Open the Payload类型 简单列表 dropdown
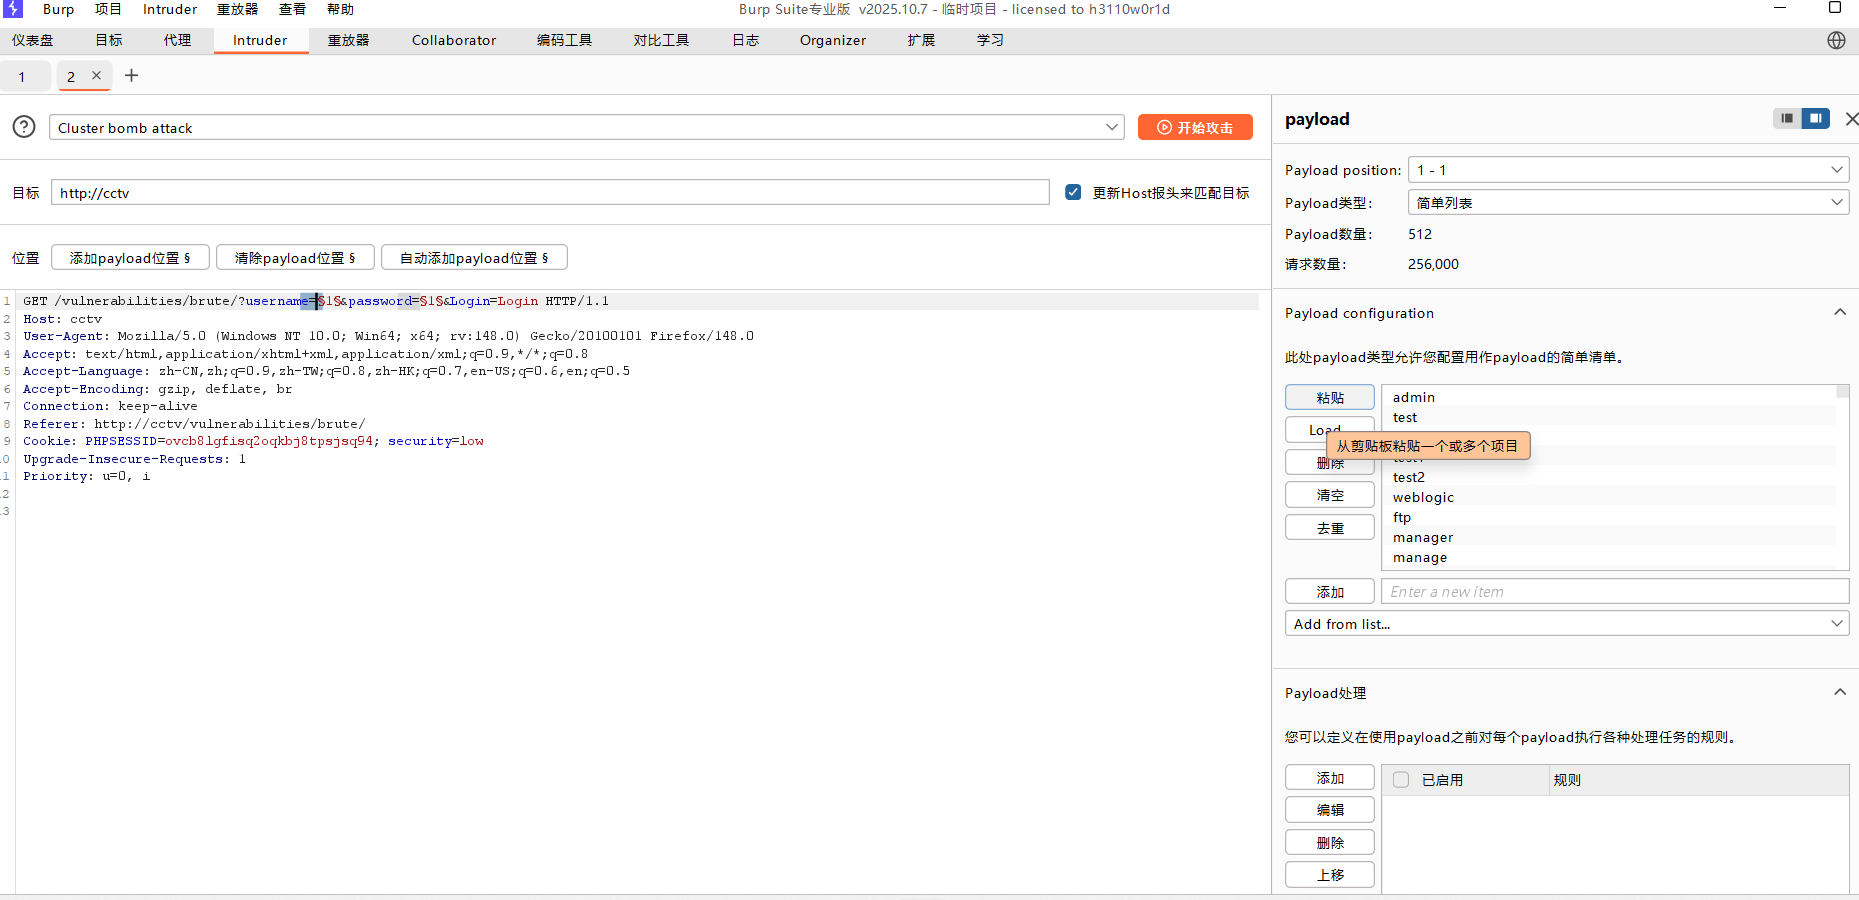This screenshot has width=1859, height=900. click(x=1628, y=203)
